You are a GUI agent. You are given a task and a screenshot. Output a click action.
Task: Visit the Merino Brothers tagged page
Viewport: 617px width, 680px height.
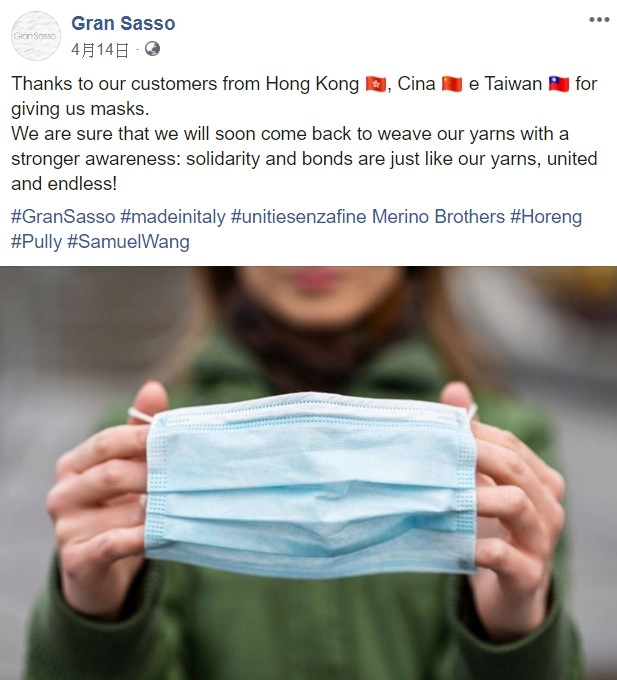(x=438, y=216)
